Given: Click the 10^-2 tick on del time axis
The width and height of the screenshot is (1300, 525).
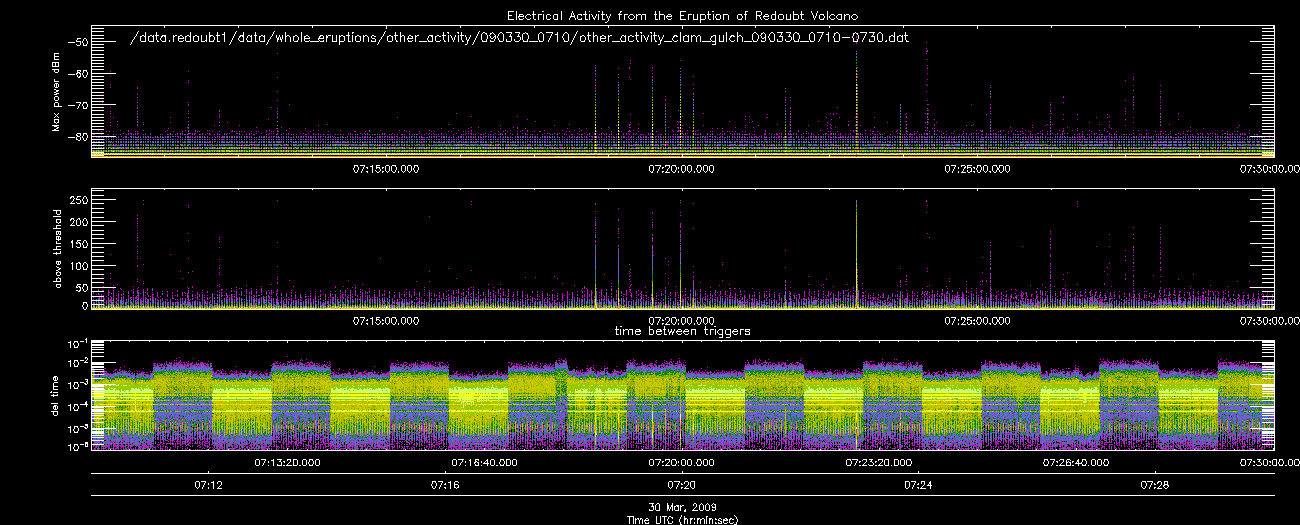Looking at the screenshot, I should (x=78, y=363).
